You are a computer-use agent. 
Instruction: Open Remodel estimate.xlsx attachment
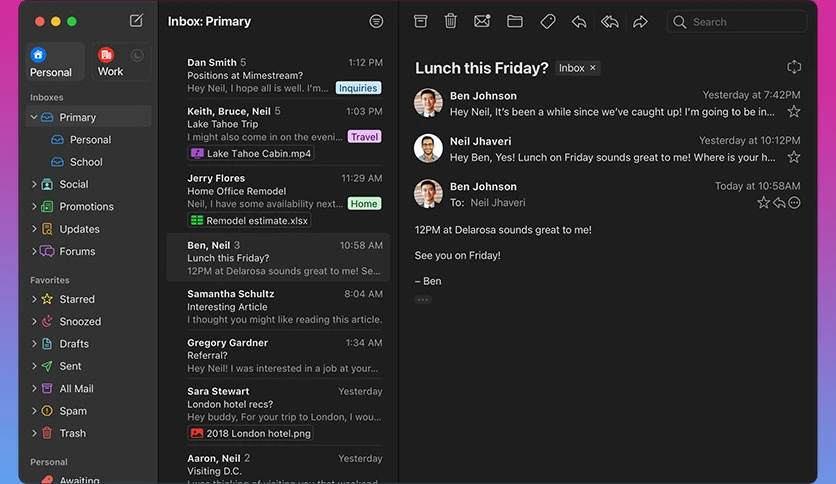250,220
